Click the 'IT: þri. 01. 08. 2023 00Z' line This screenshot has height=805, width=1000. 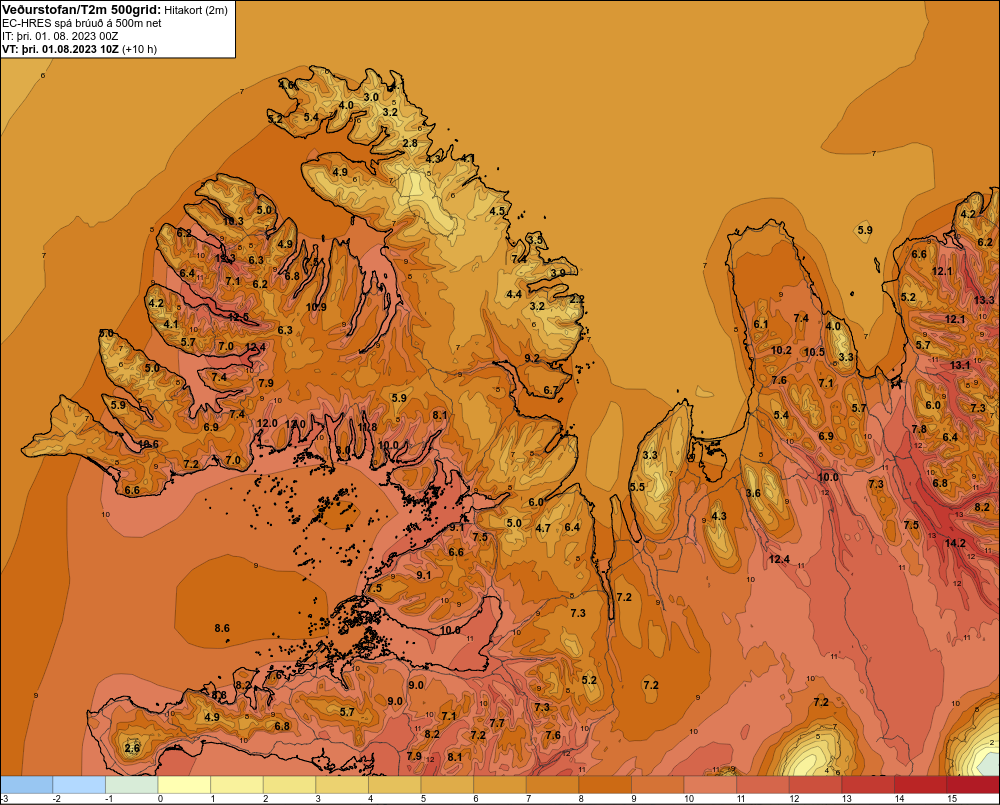tap(60, 36)
